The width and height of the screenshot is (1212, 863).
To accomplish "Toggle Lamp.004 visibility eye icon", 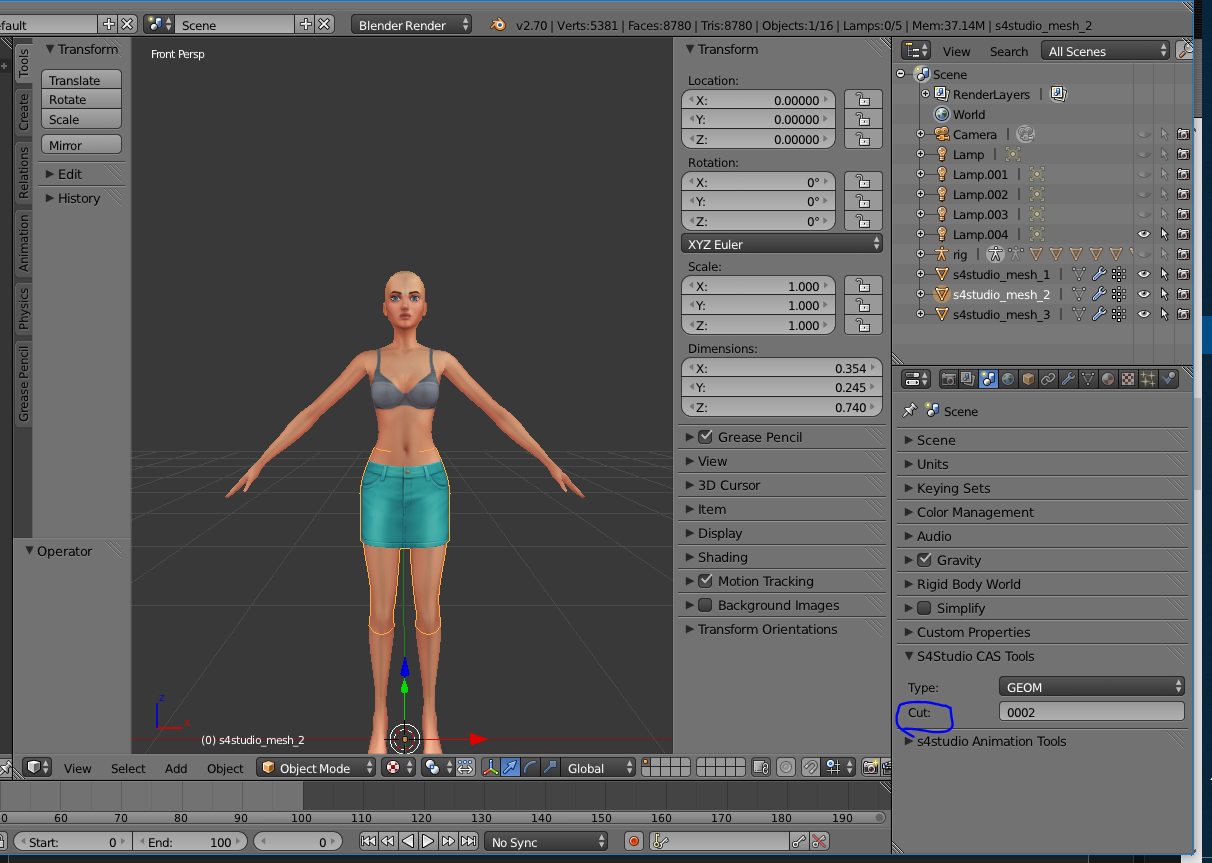I will click(1144, 234).
